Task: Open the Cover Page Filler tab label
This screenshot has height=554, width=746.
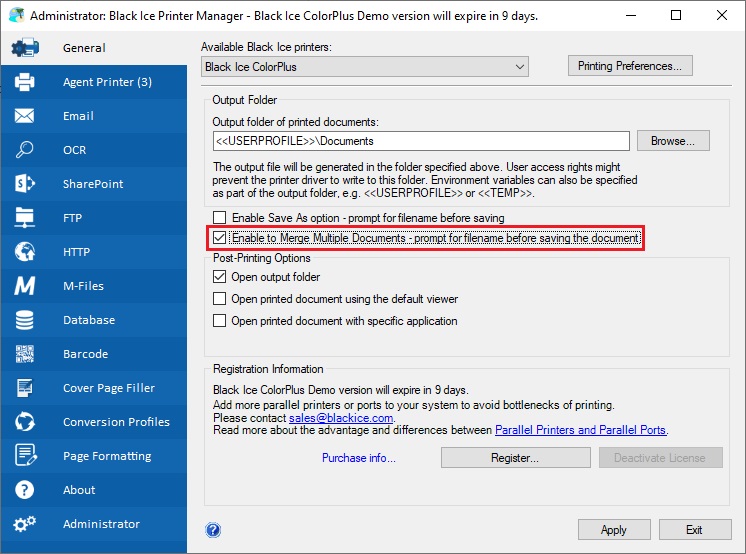Action: click(109, 388)
